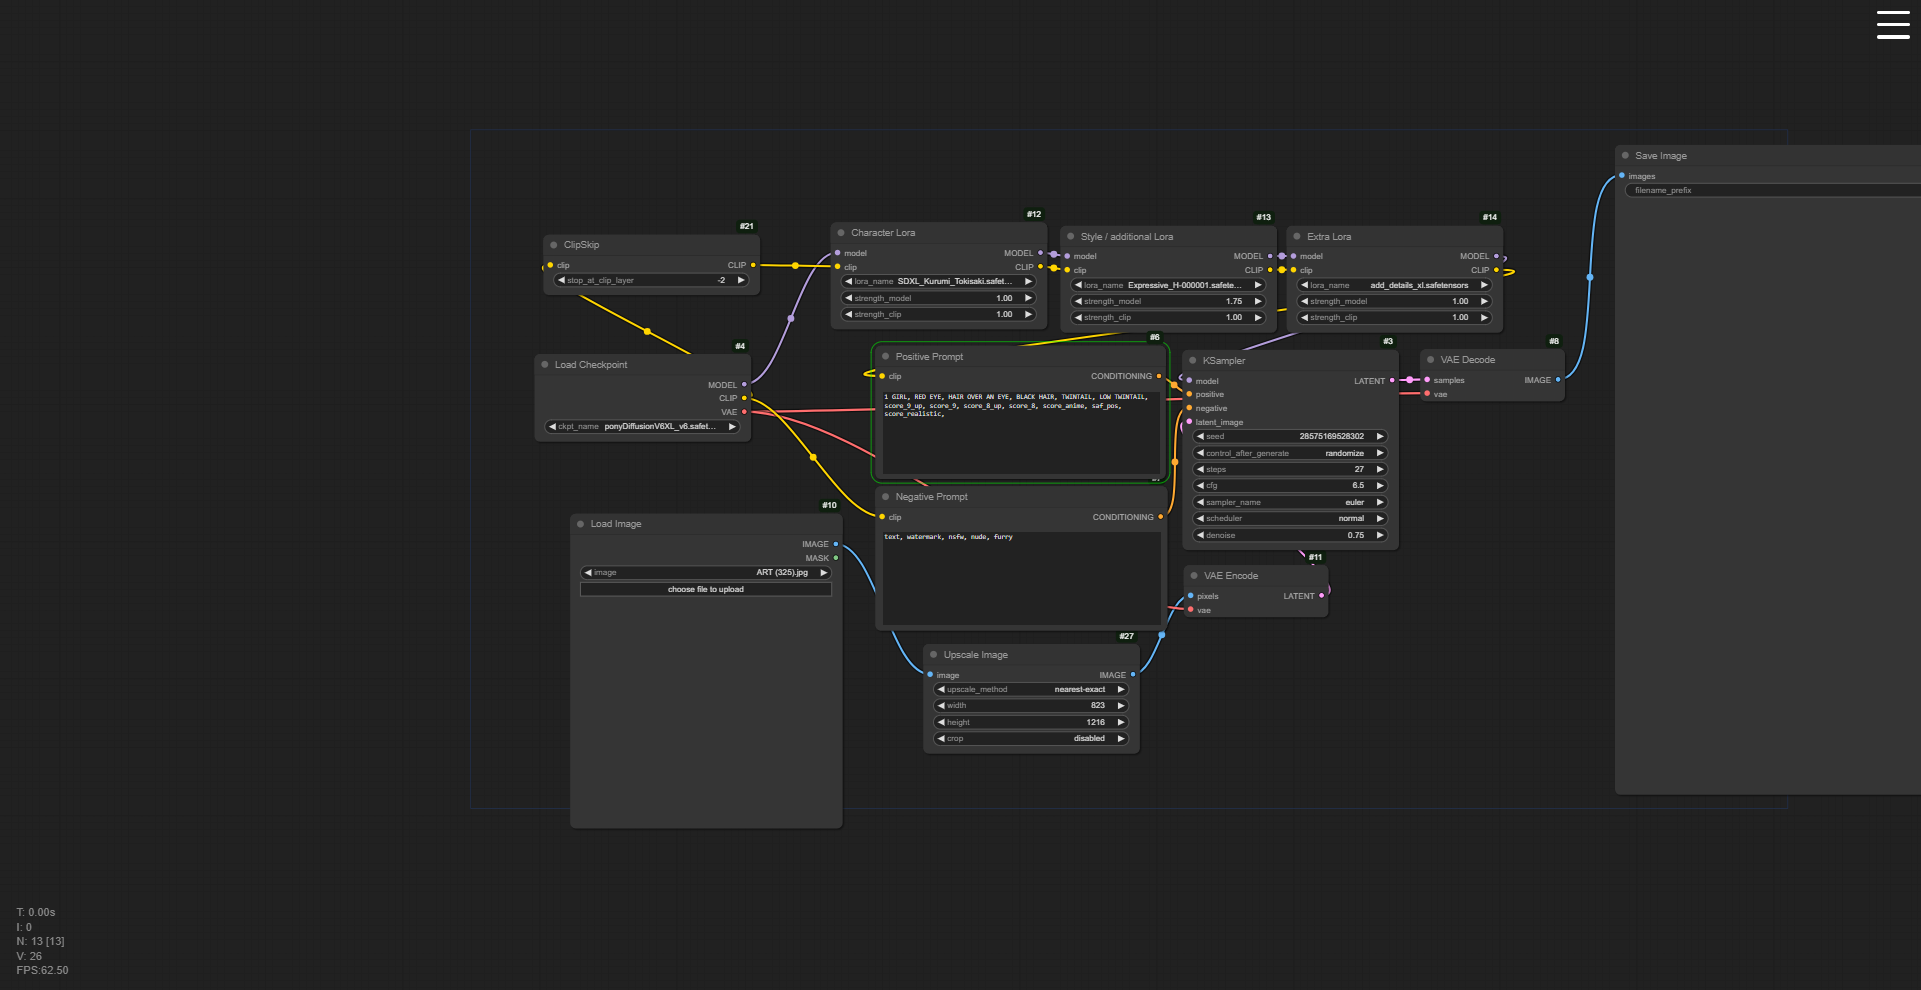Toggle the control_after_generate randomize setting
The width and height of the screenshot is (1921, 990).
point(1290,453)
